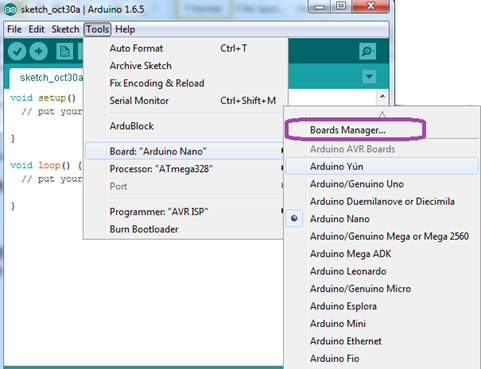
Task: Click the editor scrollbar up arrow
Action: (382, 96)
